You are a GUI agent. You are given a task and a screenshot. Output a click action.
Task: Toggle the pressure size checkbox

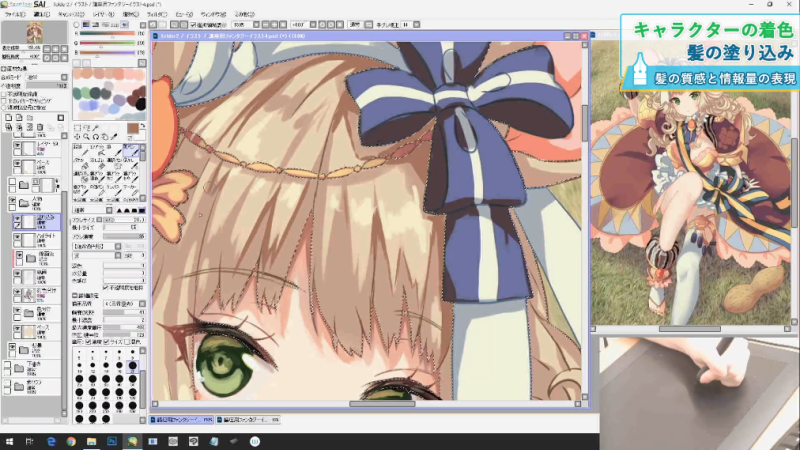[106, 342]
